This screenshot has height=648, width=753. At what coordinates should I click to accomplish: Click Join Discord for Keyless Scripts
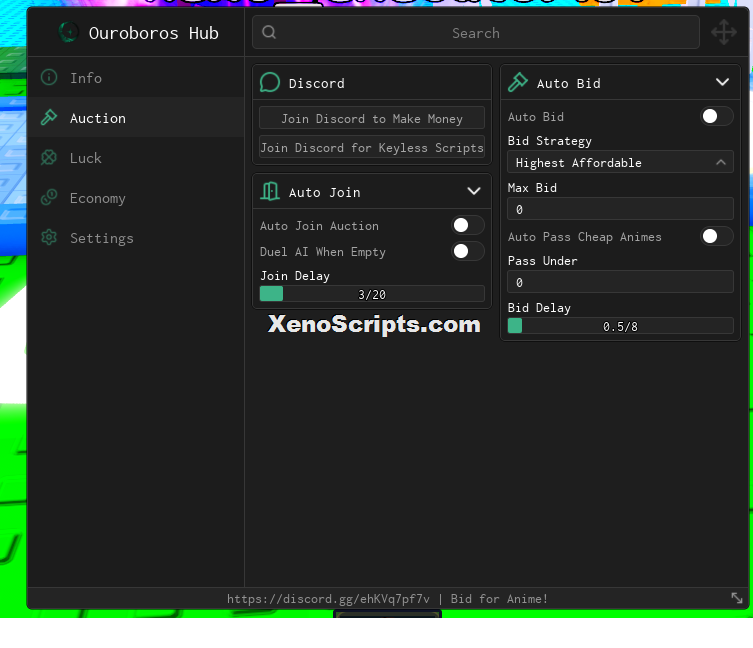(x=372, y=147)
